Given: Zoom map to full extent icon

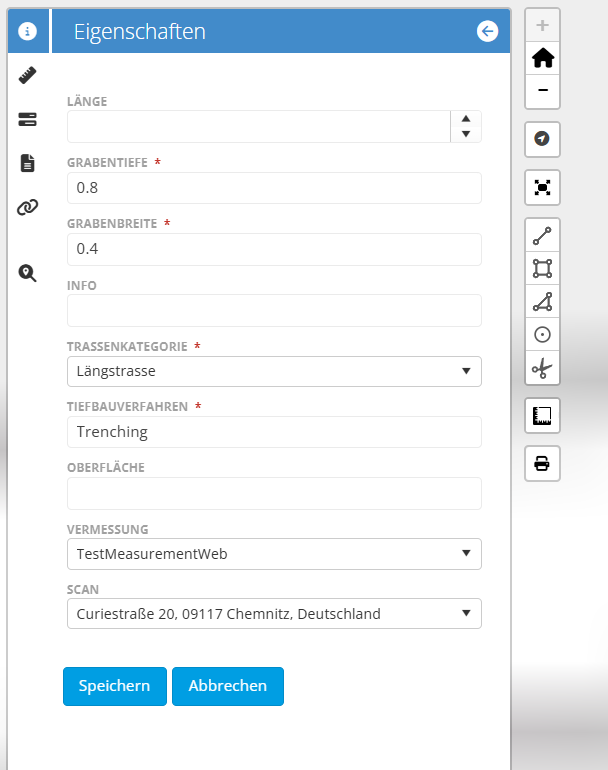Looking at the screenshot, I should 542,187.
